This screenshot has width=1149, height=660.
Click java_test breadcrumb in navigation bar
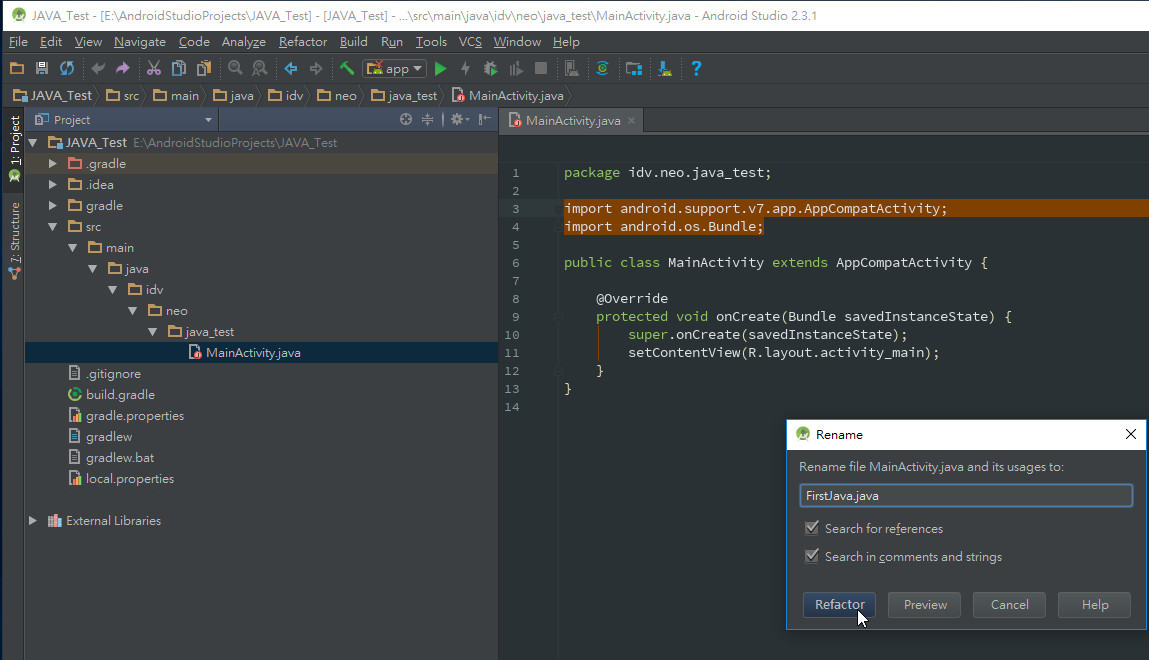[404, 95]
